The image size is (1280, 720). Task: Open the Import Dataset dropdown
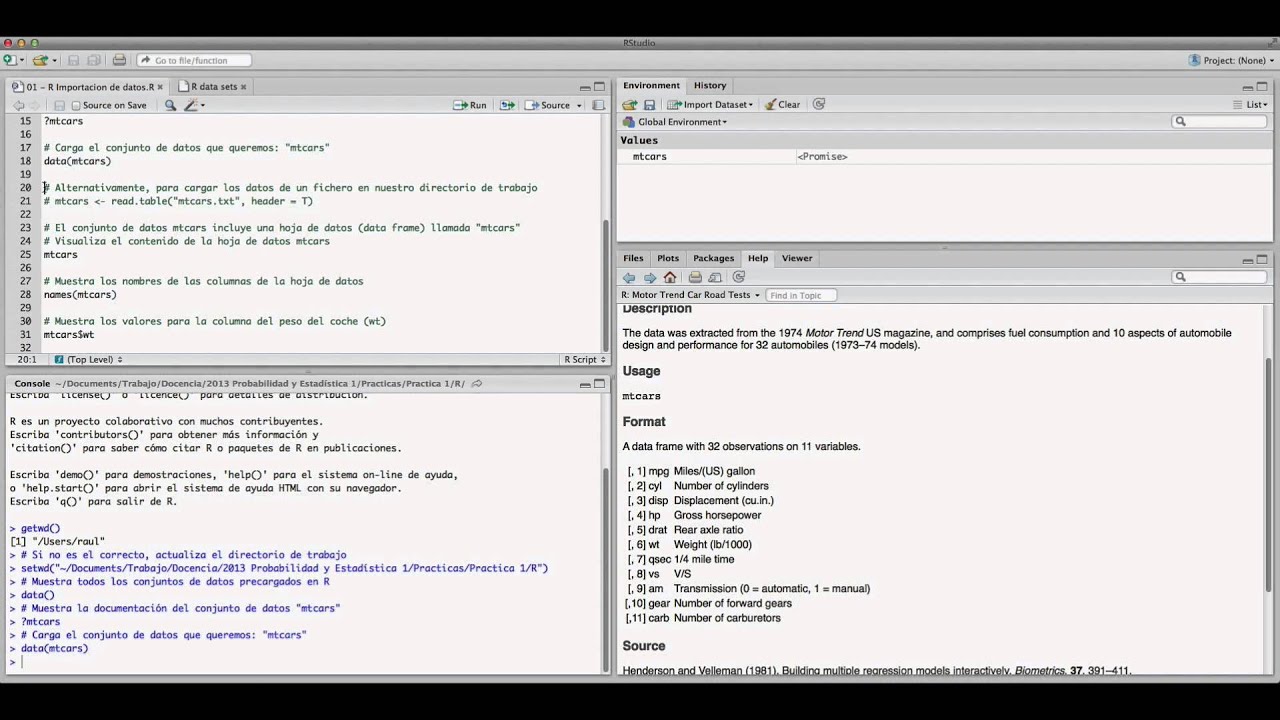click(710, 104)
